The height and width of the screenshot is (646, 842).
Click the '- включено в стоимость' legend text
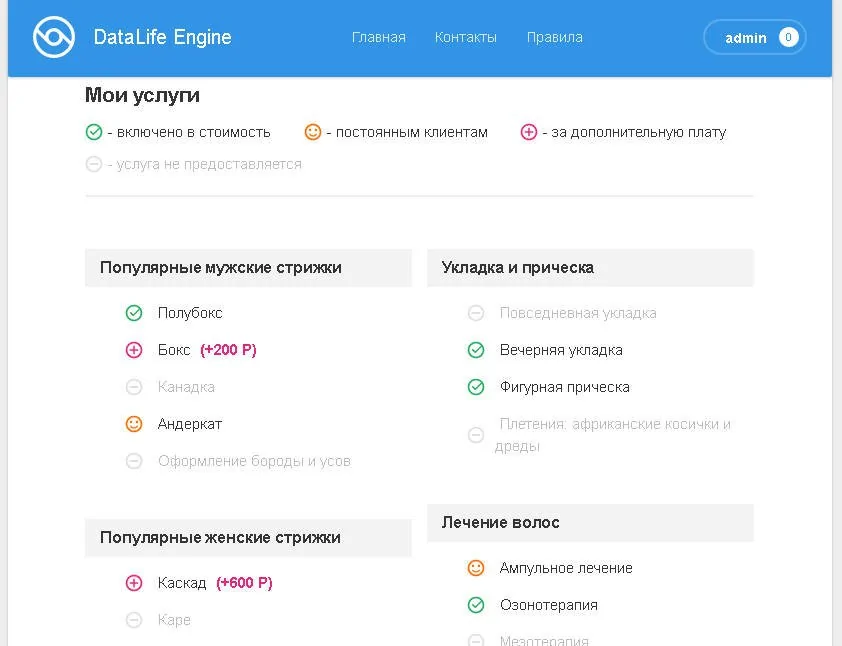(188, 132)
